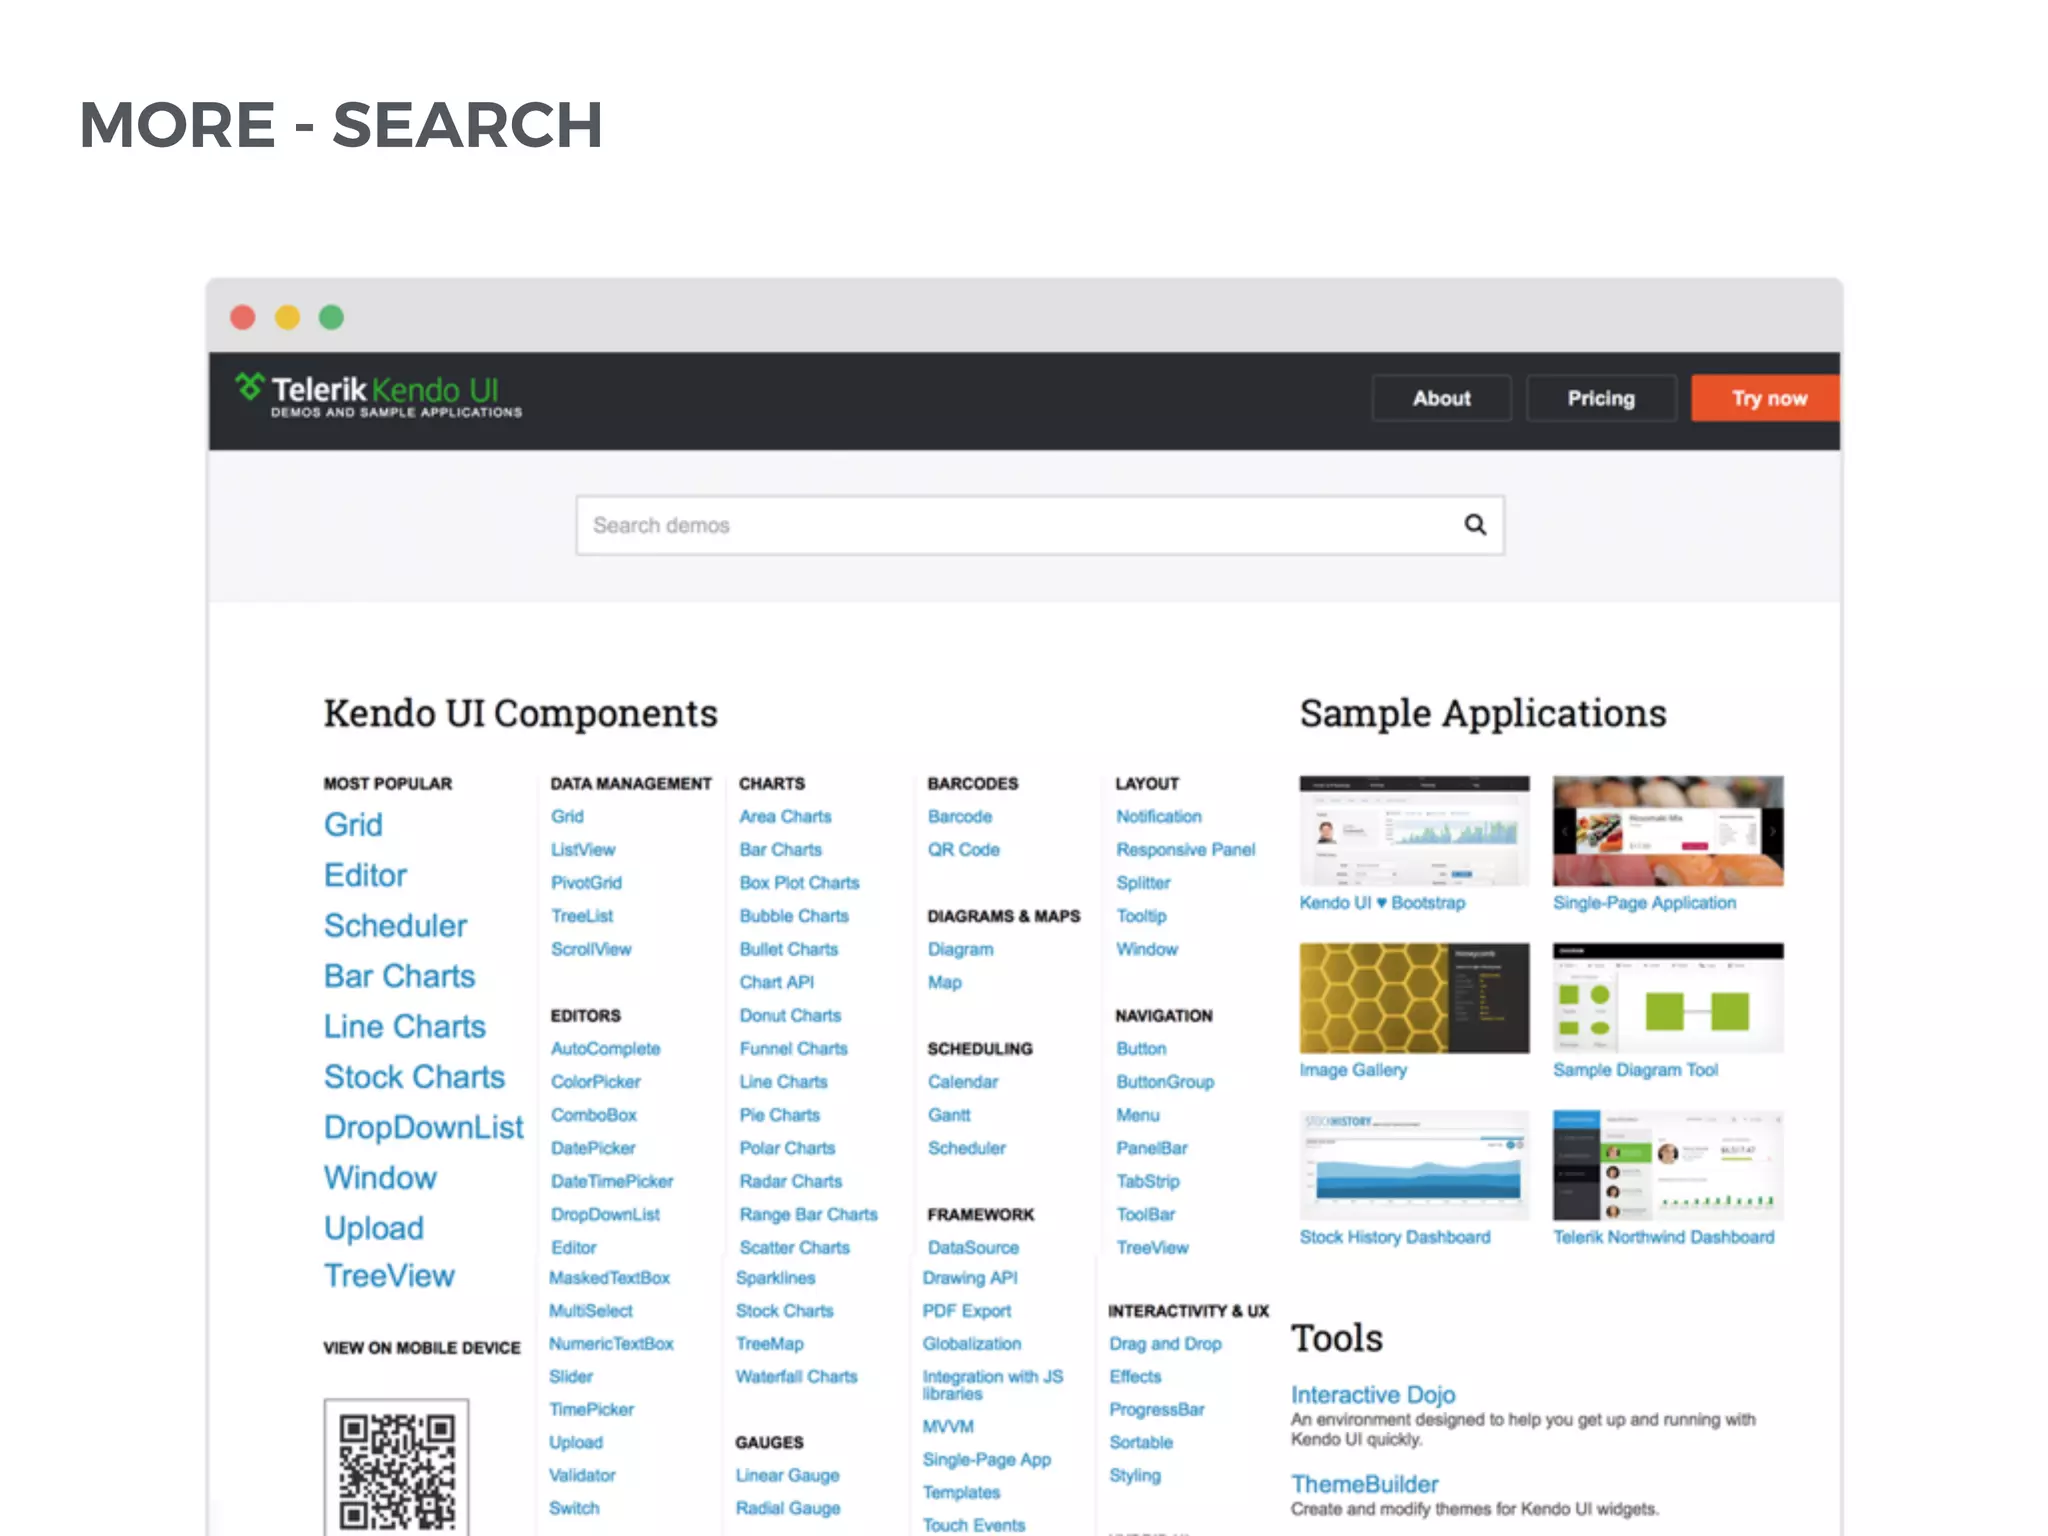
Task: Open the NumericTextBox demo link
Action: pyautogui.click(x=611, y=1343)
